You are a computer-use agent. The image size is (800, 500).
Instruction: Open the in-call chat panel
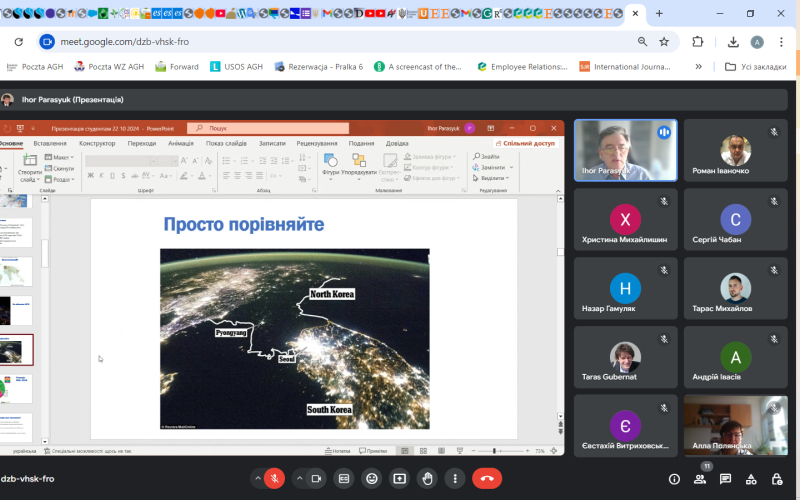pyautogui.click(x=726, y=479)
